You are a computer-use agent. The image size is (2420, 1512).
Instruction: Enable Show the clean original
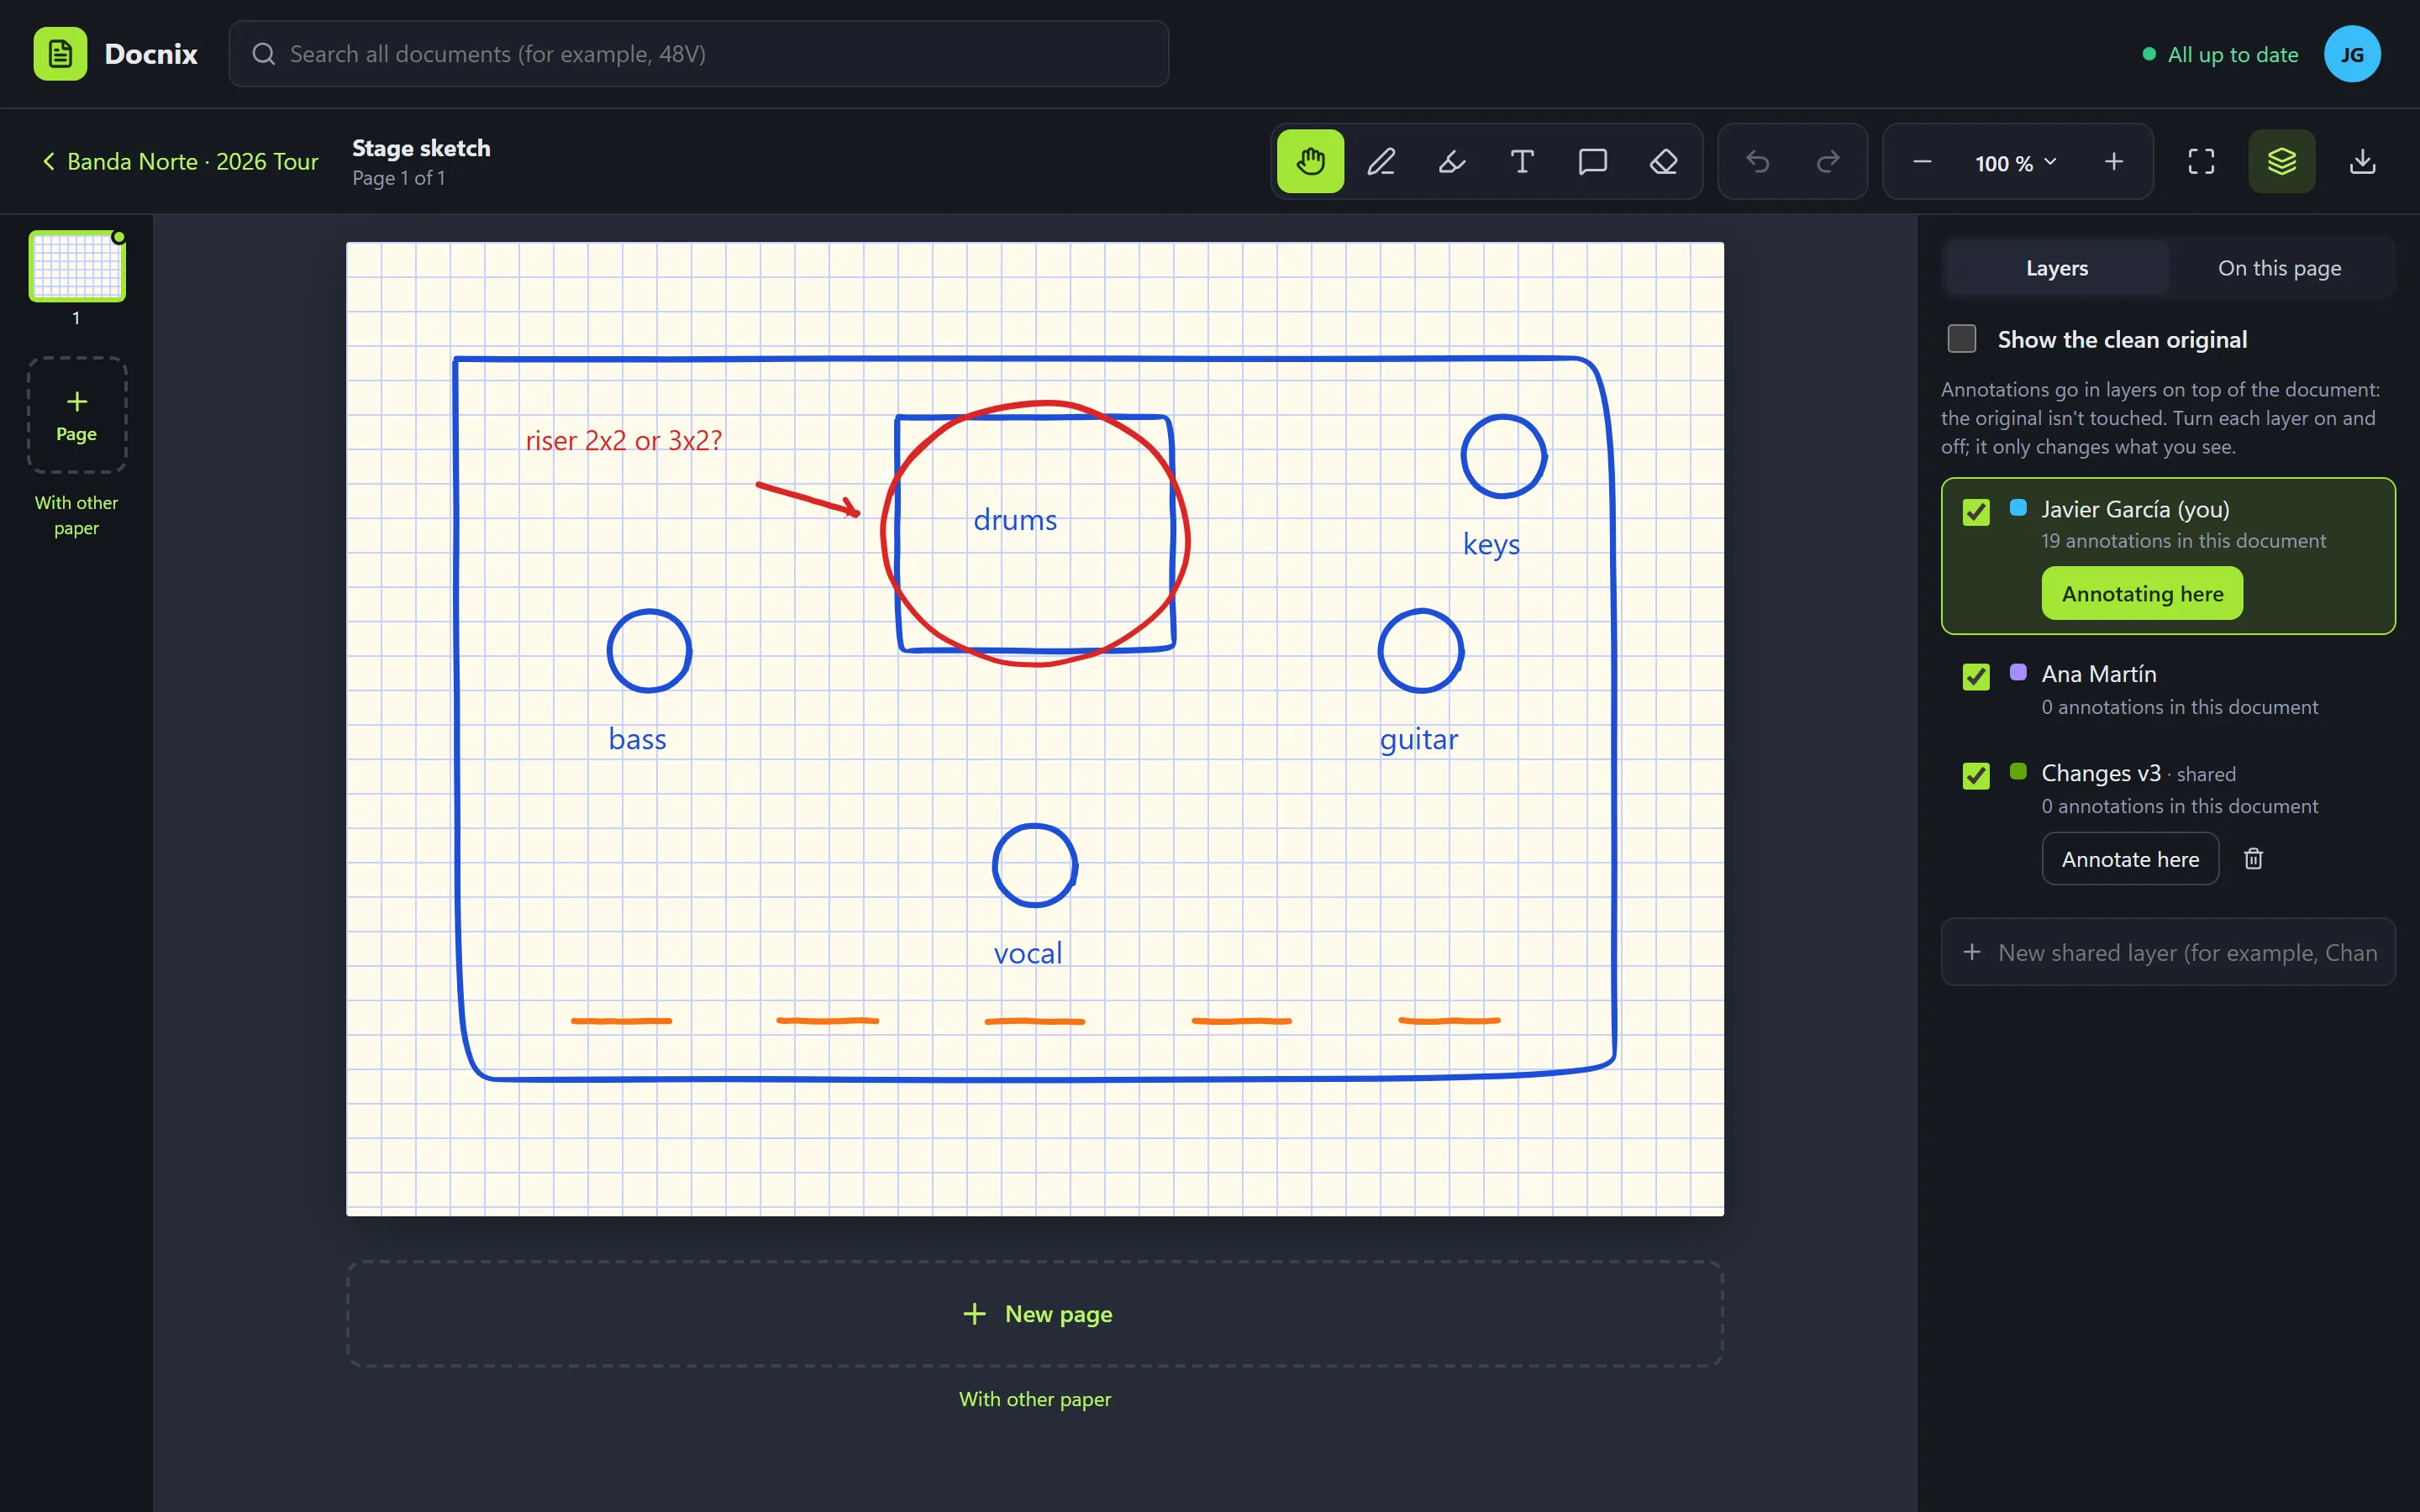(1962, 339)
